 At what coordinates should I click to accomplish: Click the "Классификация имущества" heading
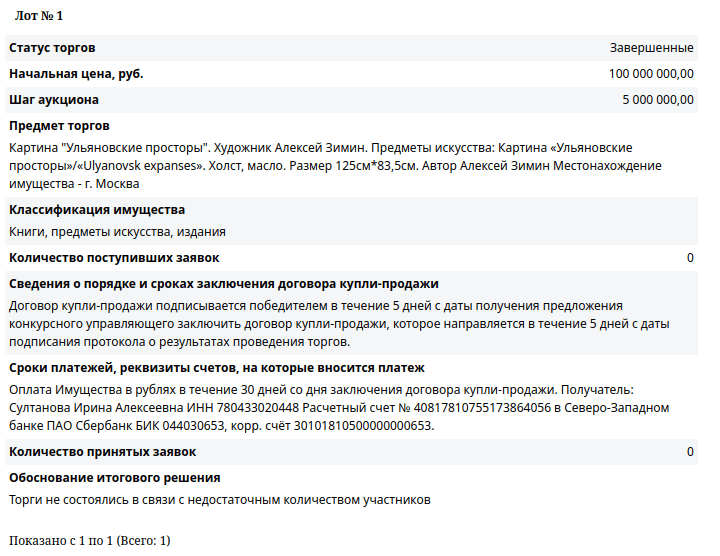coord(97,210)
